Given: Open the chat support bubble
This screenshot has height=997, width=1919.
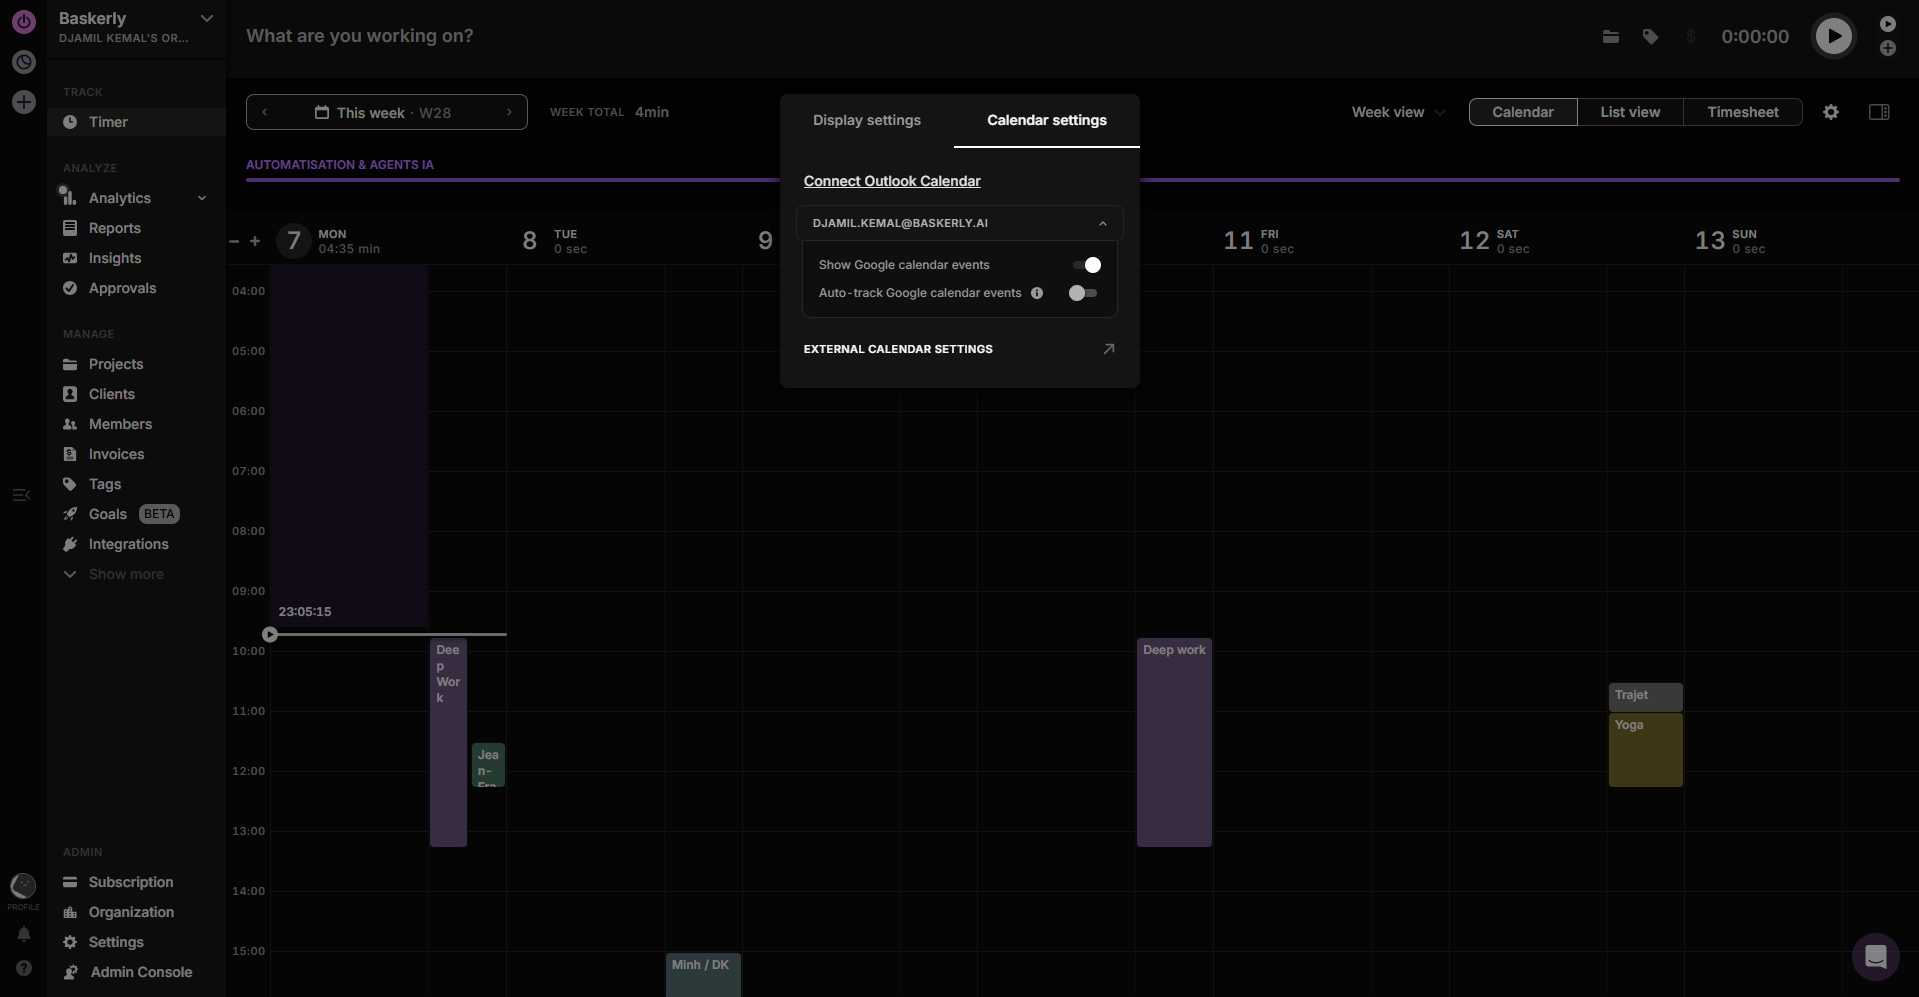Looking at the screenshot, I should (1875, 957).
